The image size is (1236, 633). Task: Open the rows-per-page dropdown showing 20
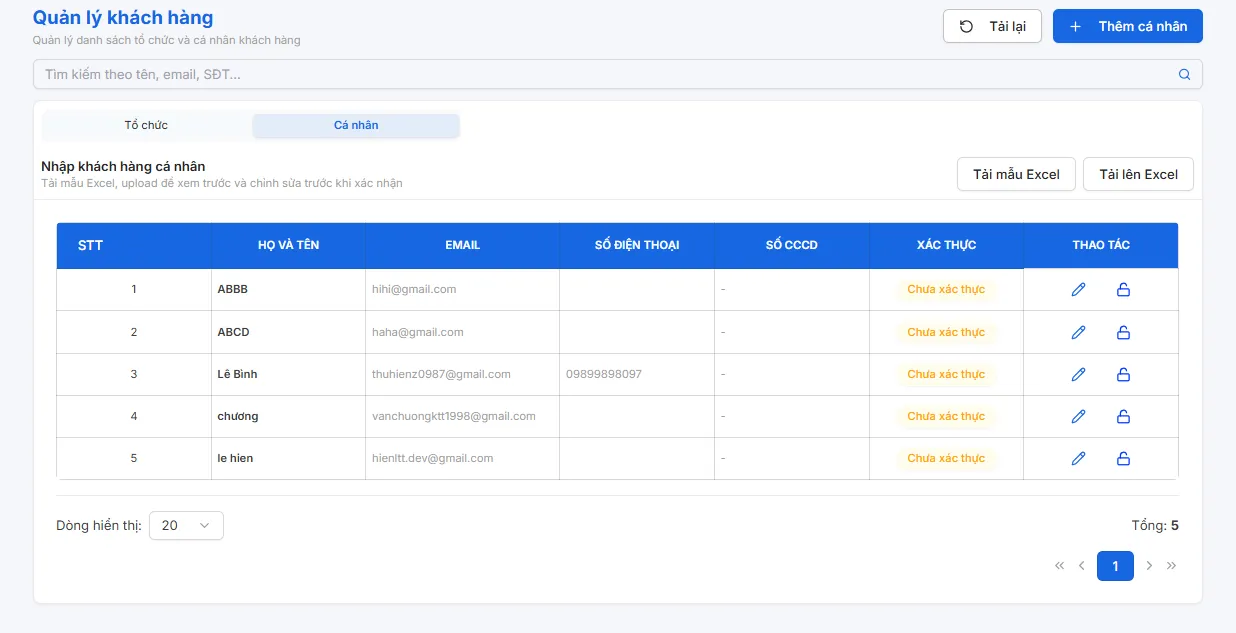186,525
